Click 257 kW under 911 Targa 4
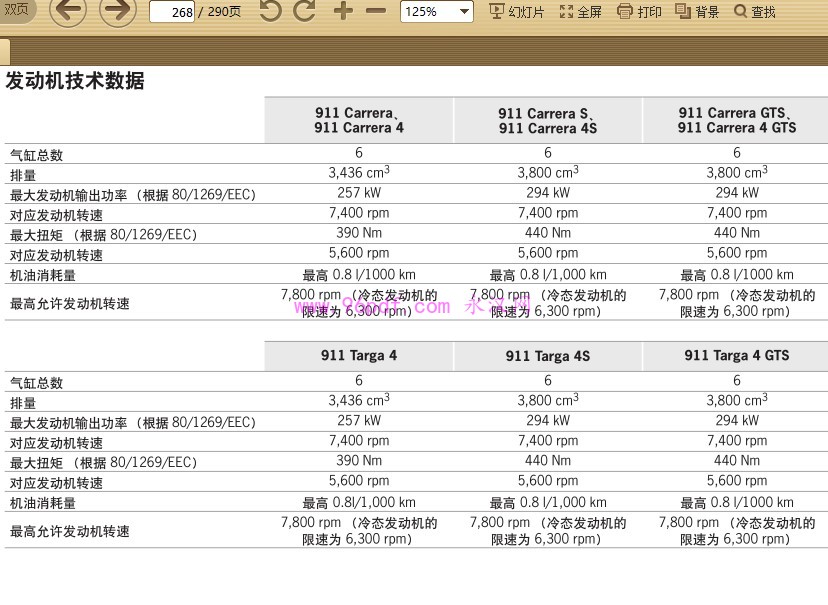This screenshot has height=605, width=828. point(359,420)
